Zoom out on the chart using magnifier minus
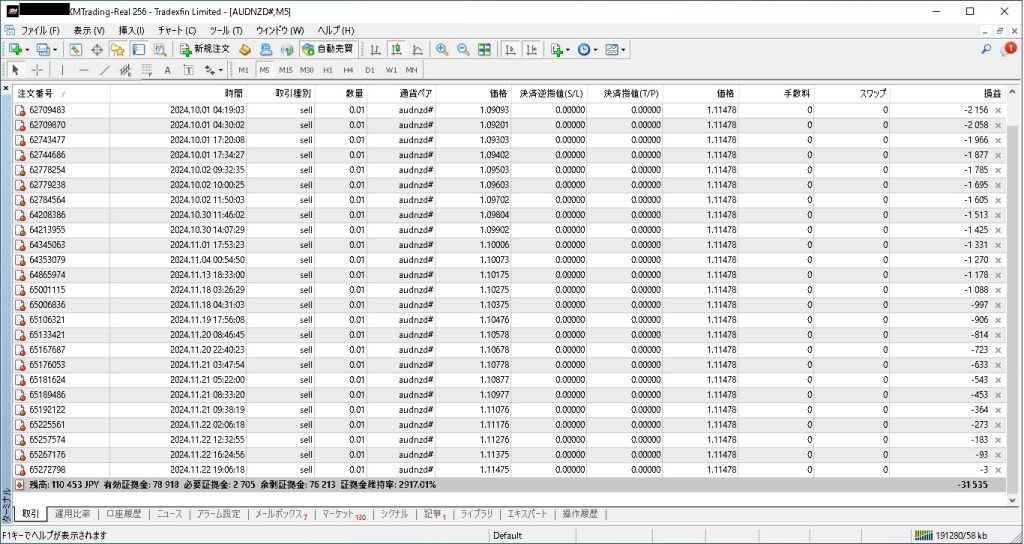The width and height of the screenshot is (1024, 544). click(x=463, y=49)
